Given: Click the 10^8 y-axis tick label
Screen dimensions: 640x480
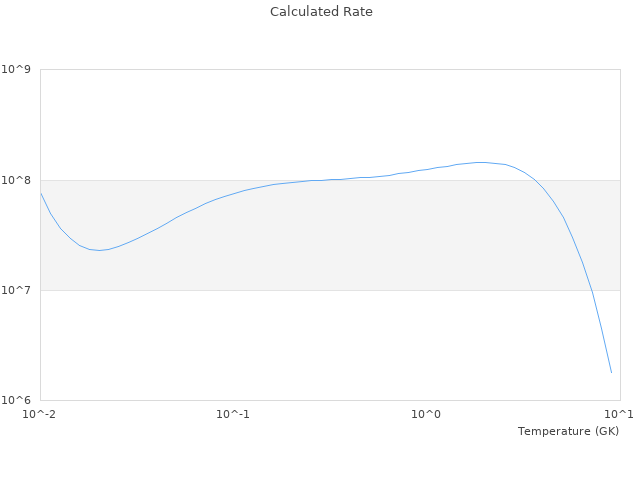Looking at the screenshot, I should coord(17,181).
